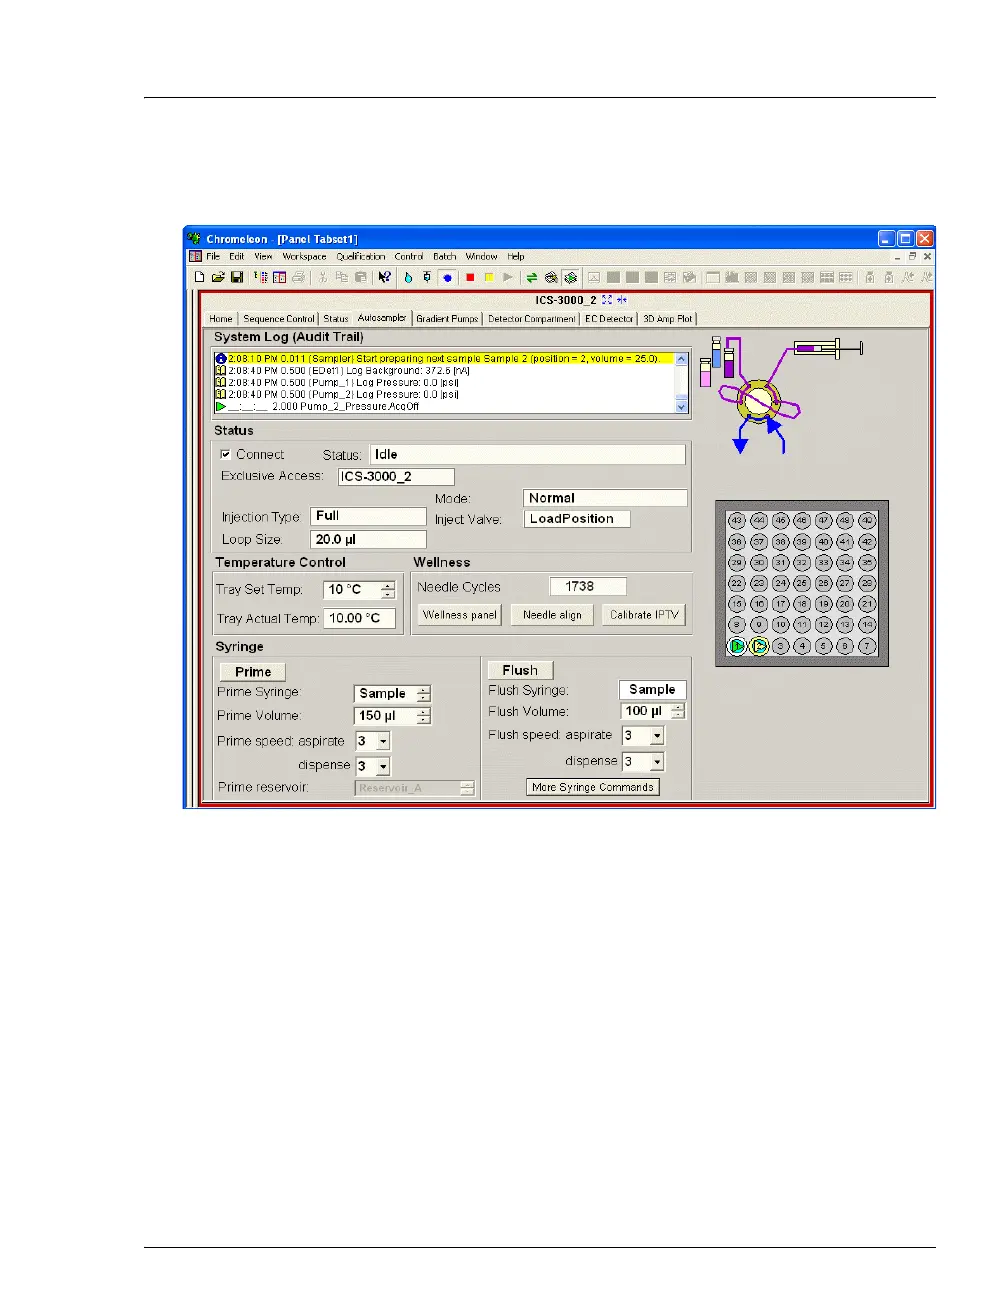Click the Injection Type field showing Full

(x=369, y=516)
